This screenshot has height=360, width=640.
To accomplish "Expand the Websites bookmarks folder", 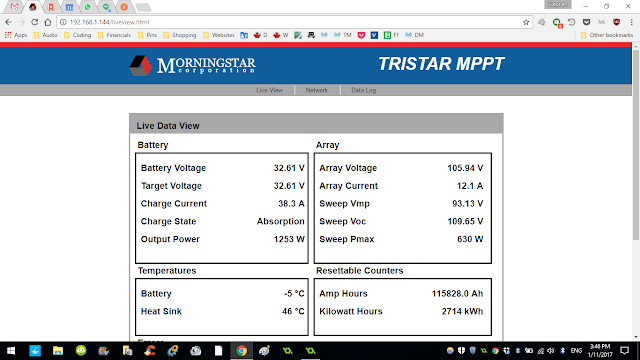I will [x=219, y=35].
